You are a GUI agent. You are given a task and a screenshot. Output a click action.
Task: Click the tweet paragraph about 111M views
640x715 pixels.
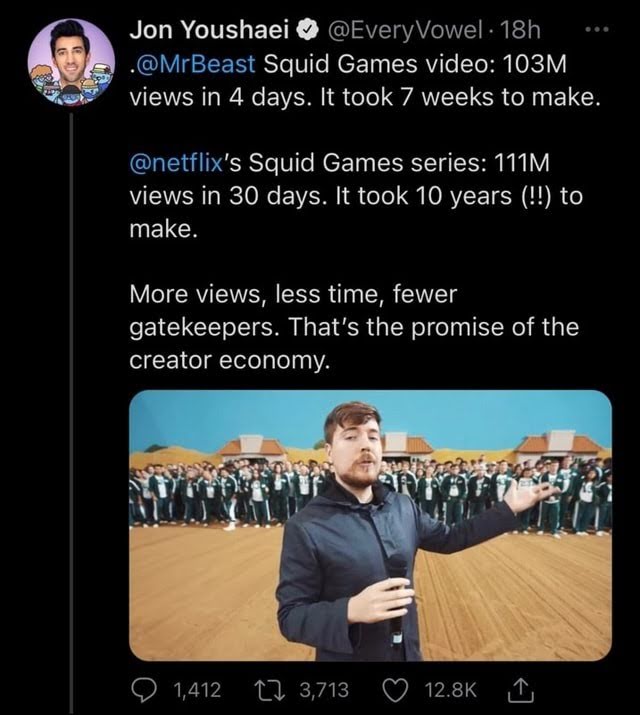356,196
